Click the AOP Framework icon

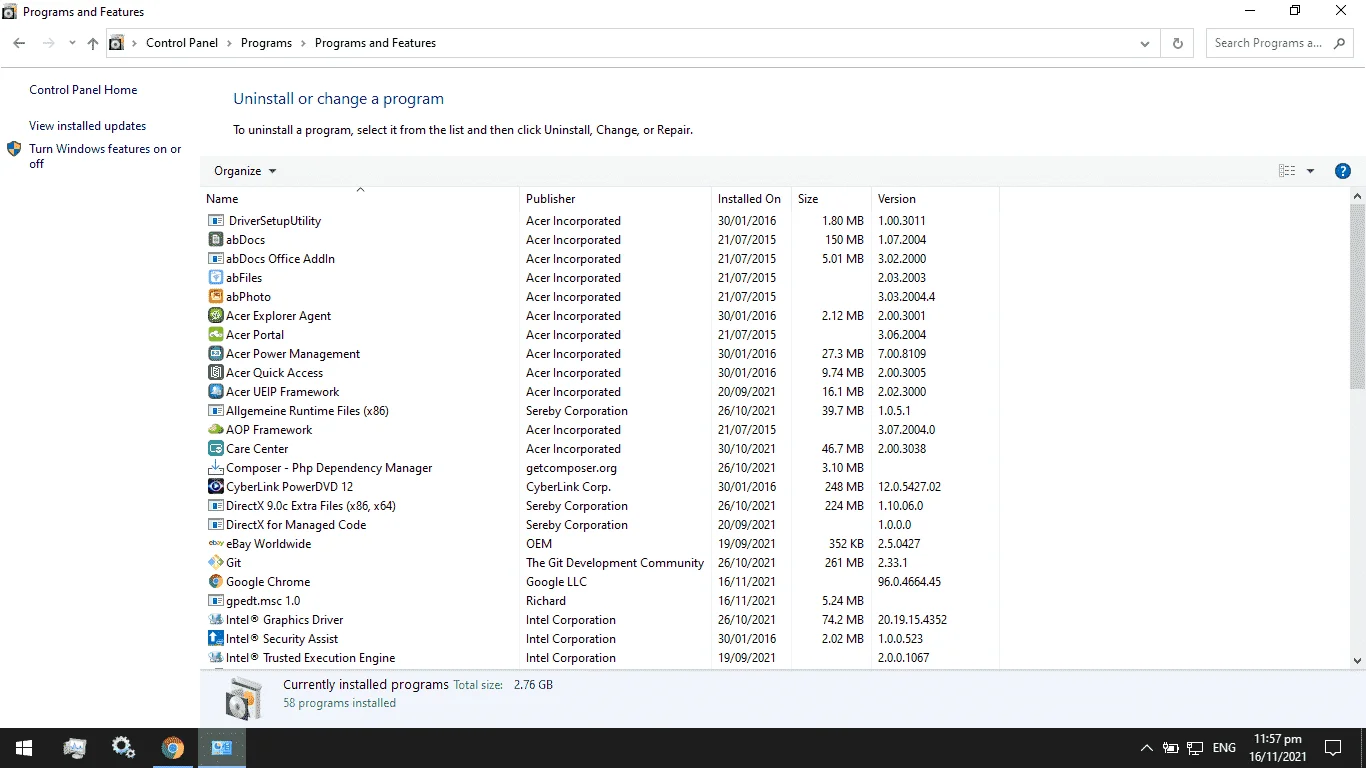pos(215,430)
